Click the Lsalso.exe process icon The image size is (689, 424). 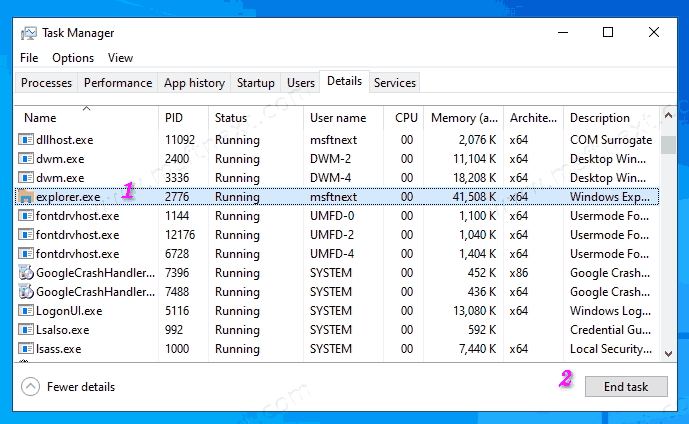click(26, 330)
